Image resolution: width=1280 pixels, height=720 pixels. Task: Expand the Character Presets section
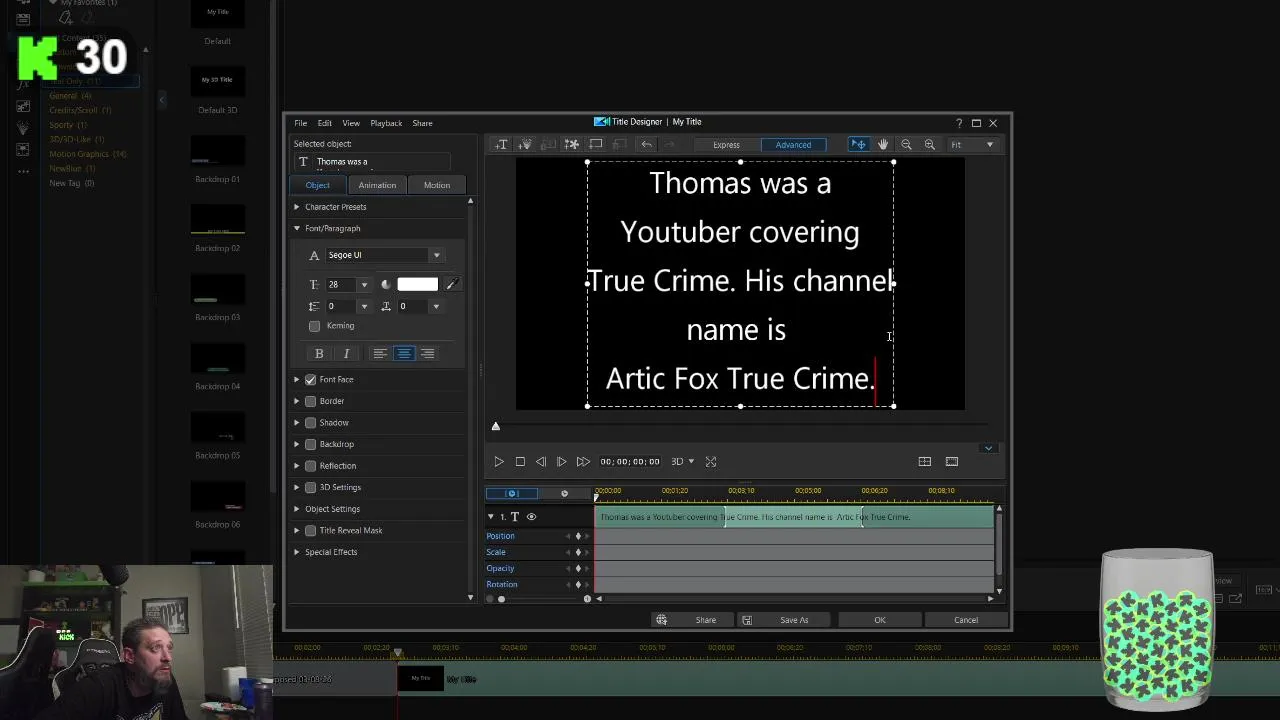(297, 207)
